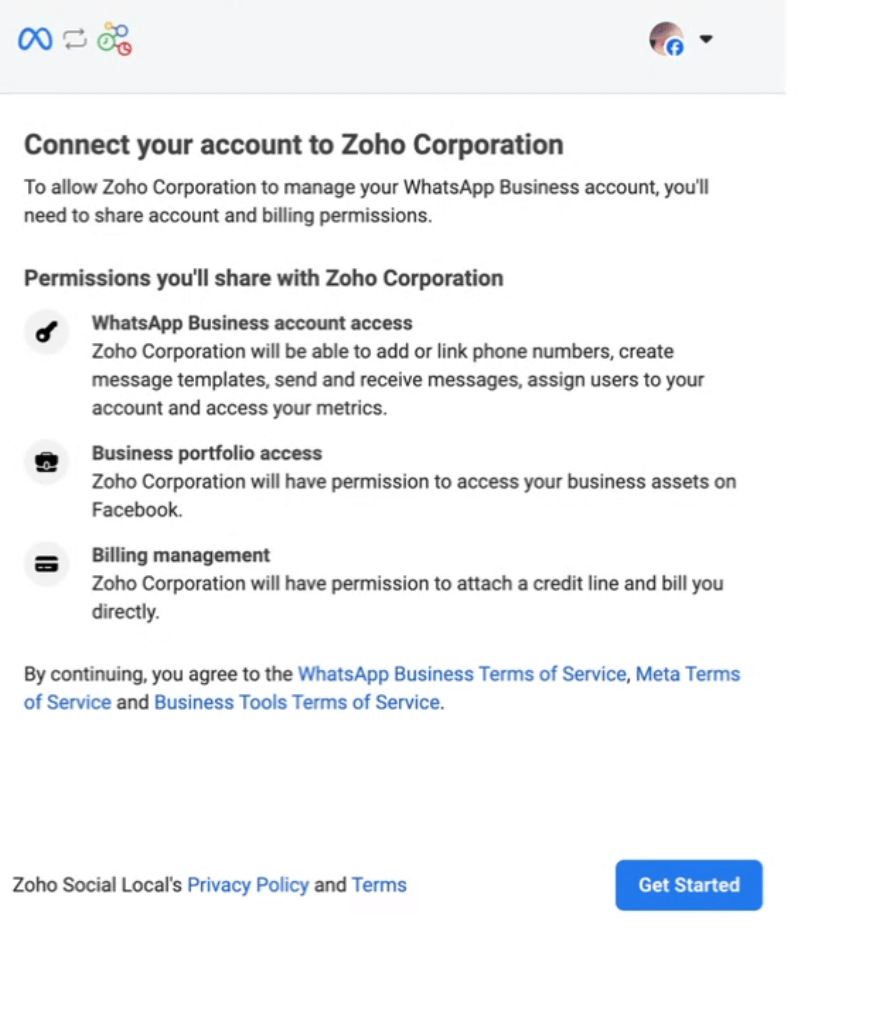Click the Connect your account heading
The image size is (896, 1032).
[293, 145]
